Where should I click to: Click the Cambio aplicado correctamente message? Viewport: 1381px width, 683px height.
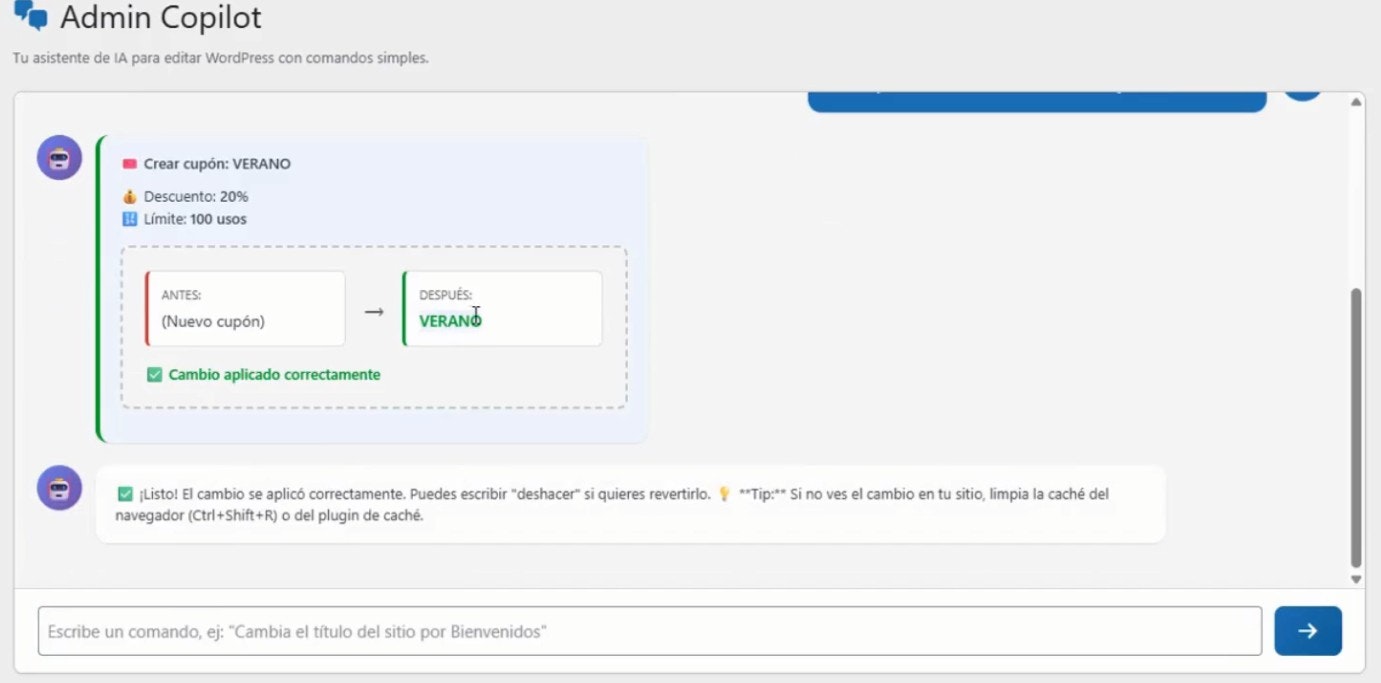(274, 375)
